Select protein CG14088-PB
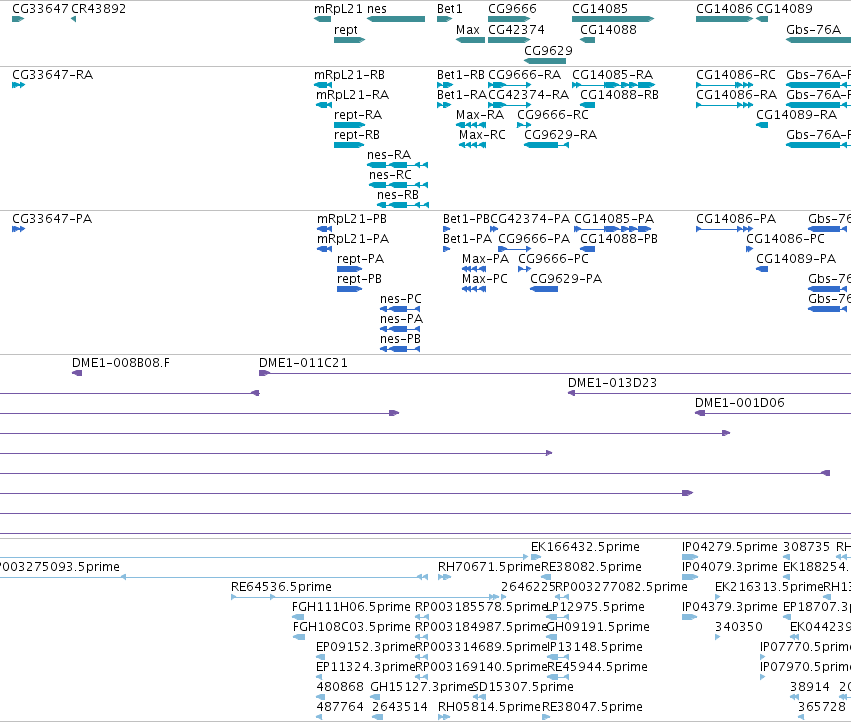 619,239
